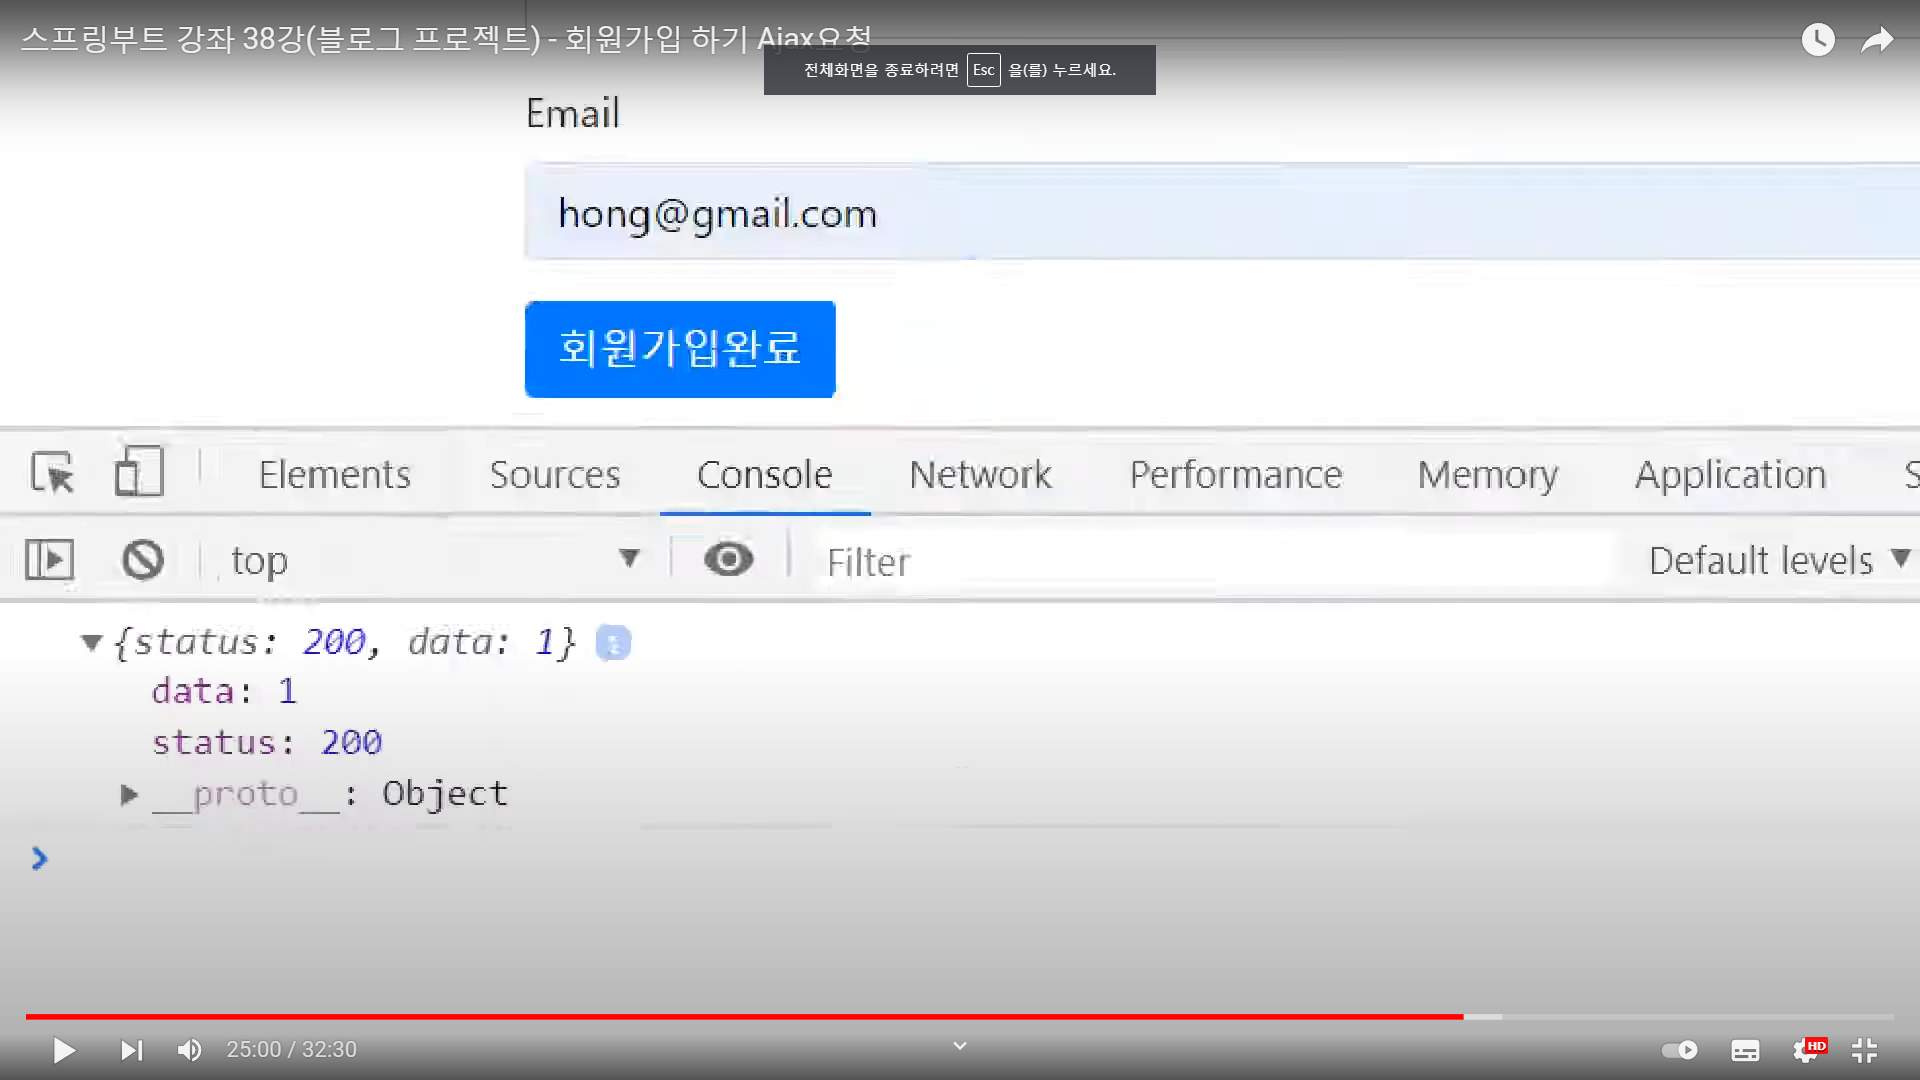Click the Watch Later clock icon
The width and height of the screenshot is (1920, 1080).
pos(1818,40)
